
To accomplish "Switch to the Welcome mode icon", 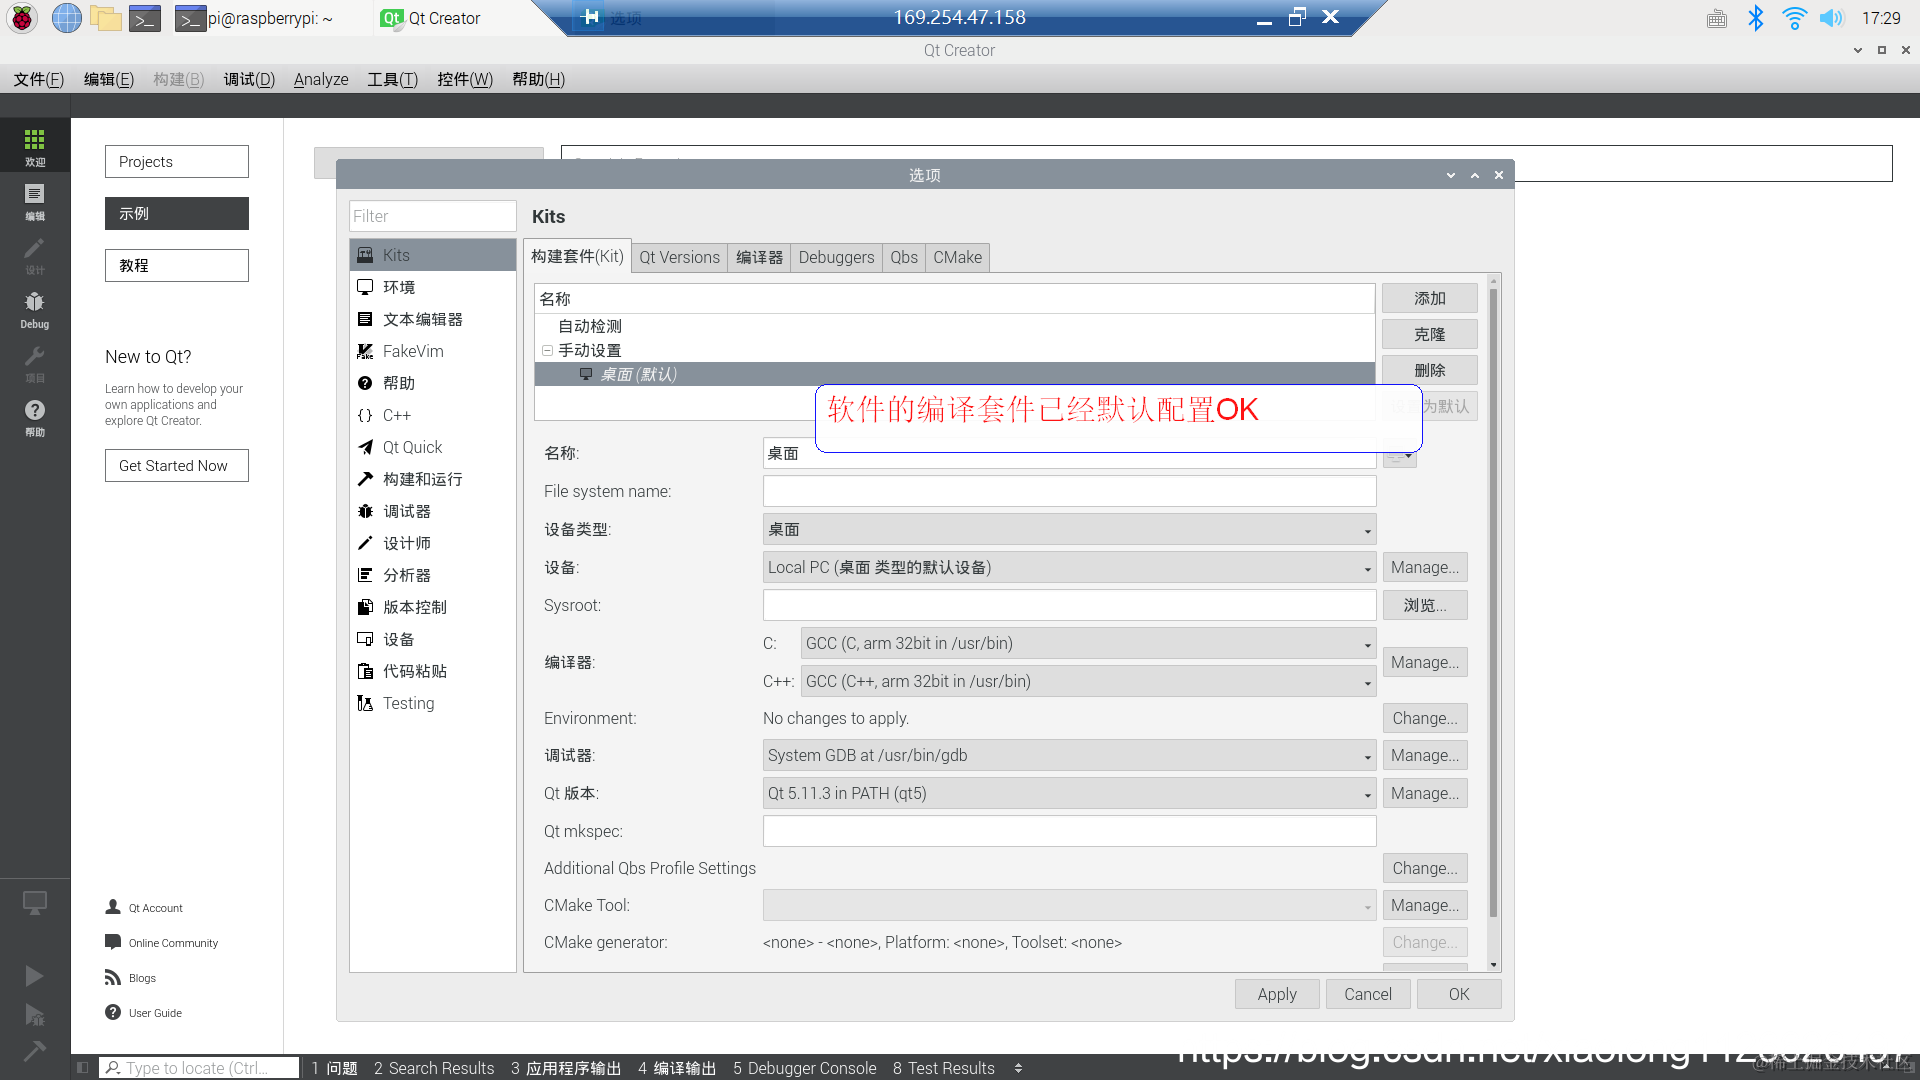I will pos(34,145).
